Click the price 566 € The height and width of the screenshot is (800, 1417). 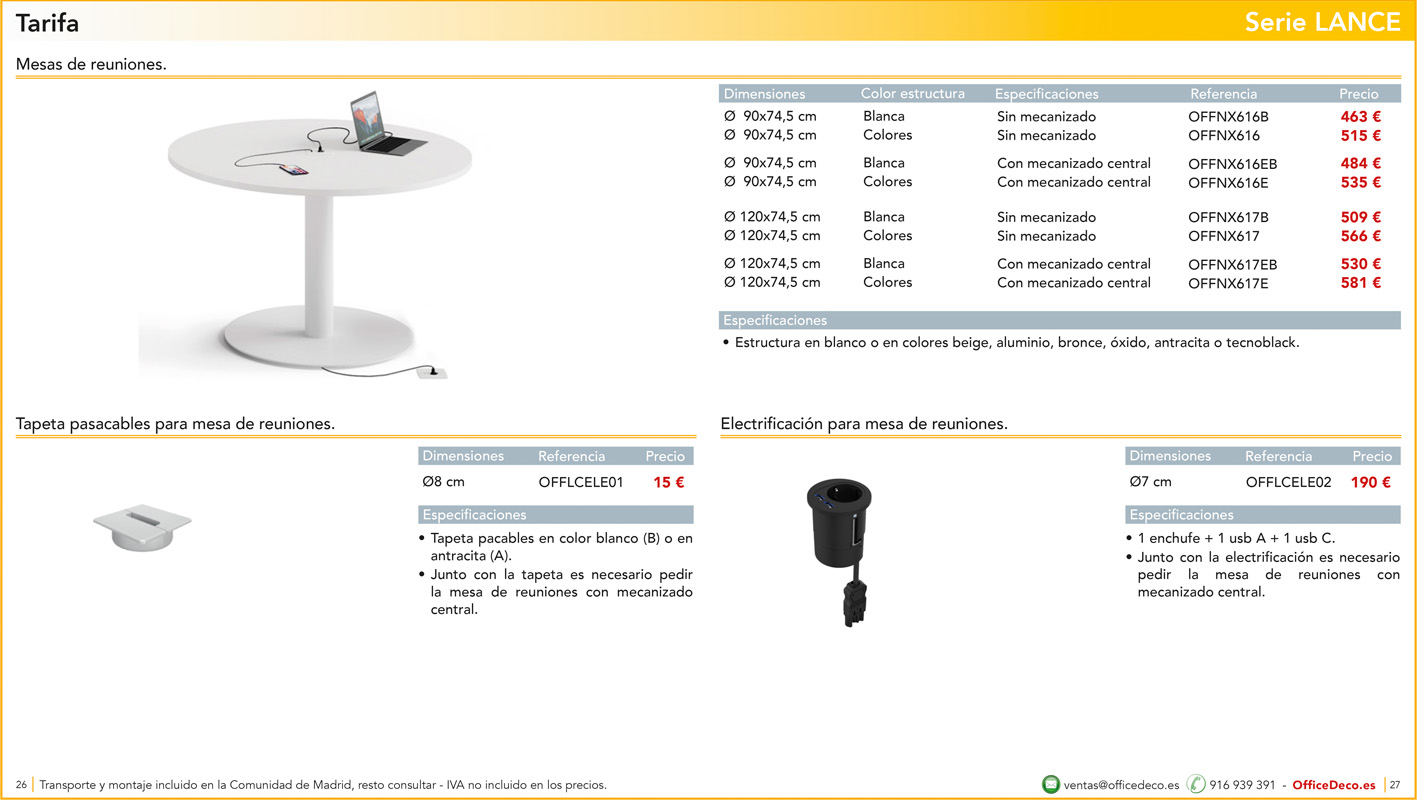(x=1361, y=237)
